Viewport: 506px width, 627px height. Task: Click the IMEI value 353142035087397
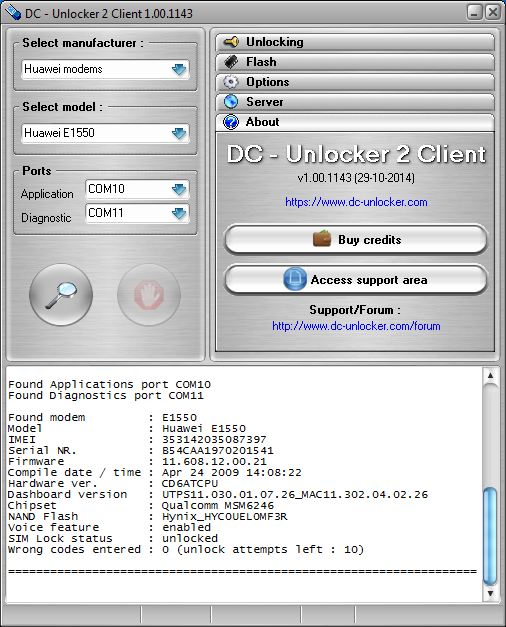214,439
